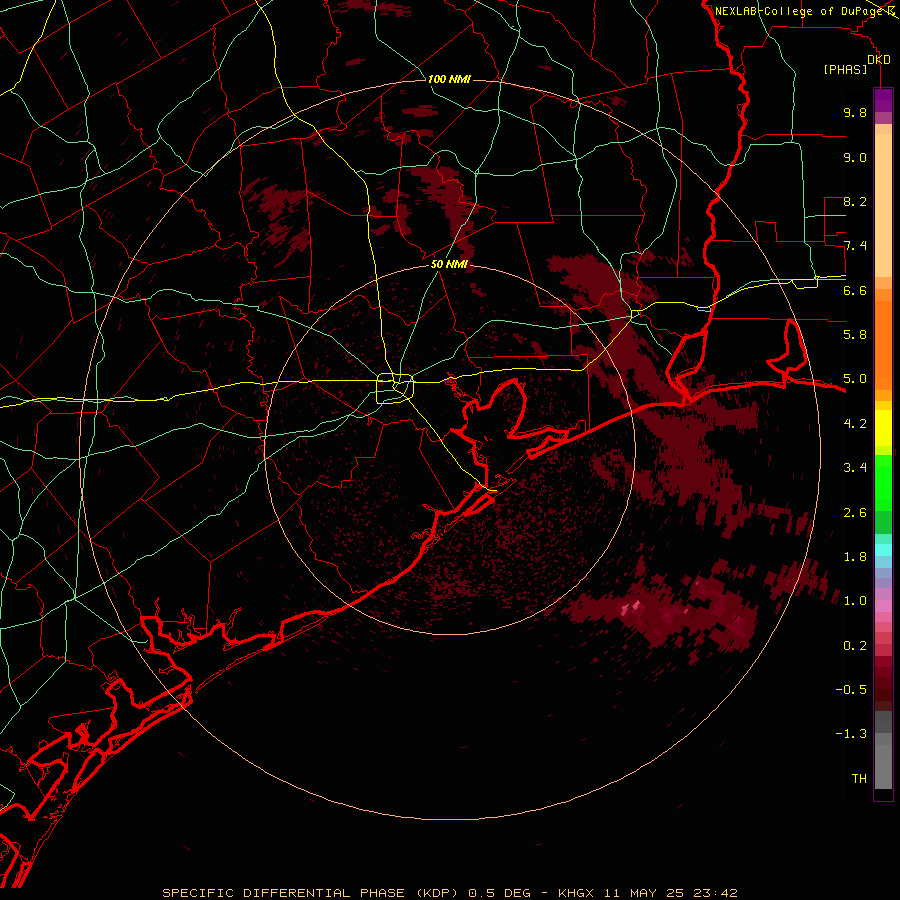Pick the yellow segment of the color bar
The width and height of the screenshot is (900, 900).
point(883,428)
